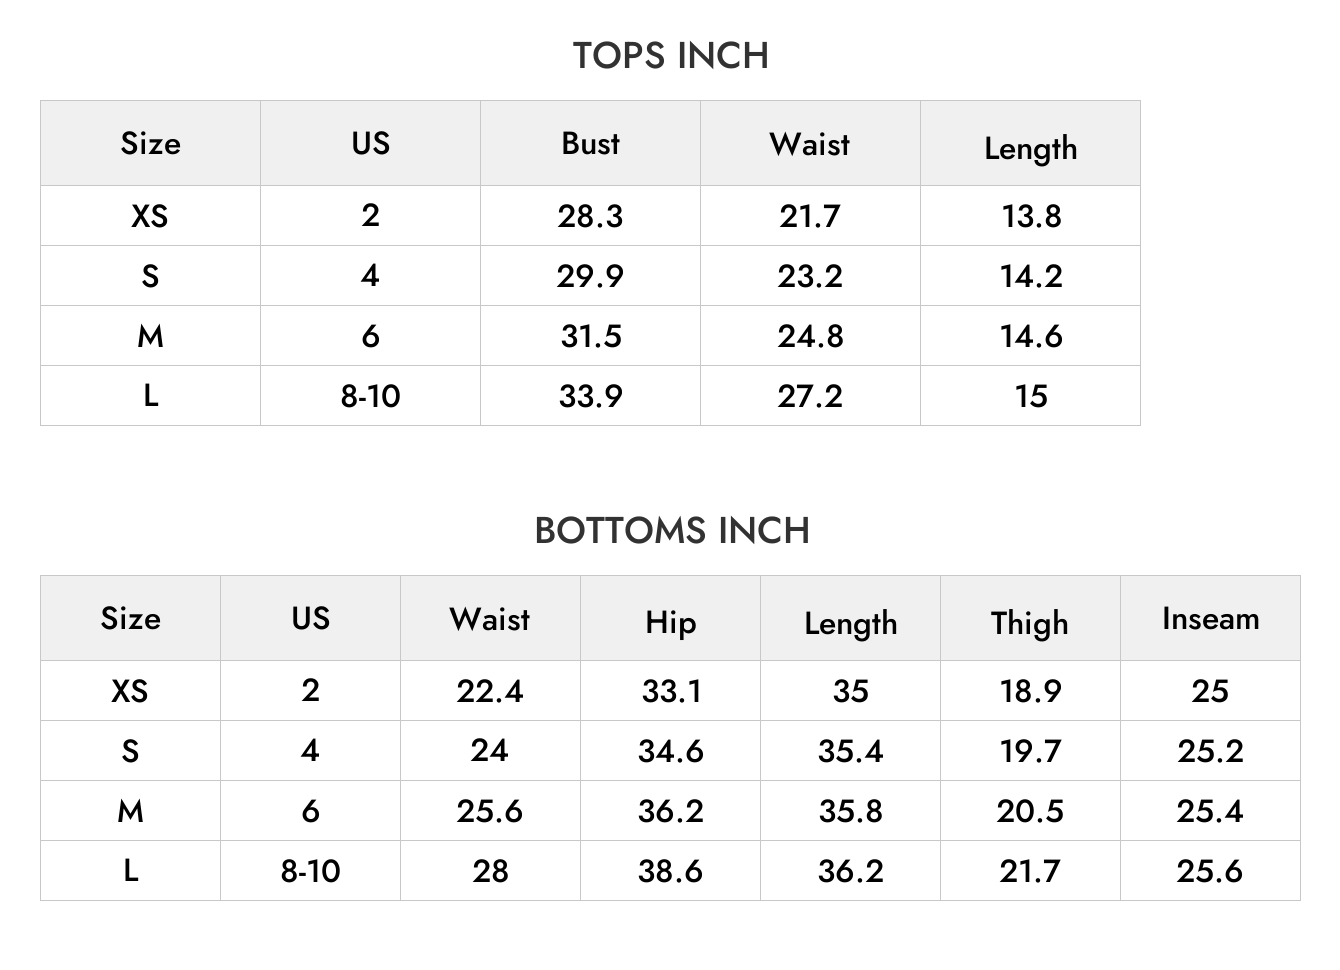Select inseam value 25.6
Screen dimensions: 1340x970
click(1210, 870)
